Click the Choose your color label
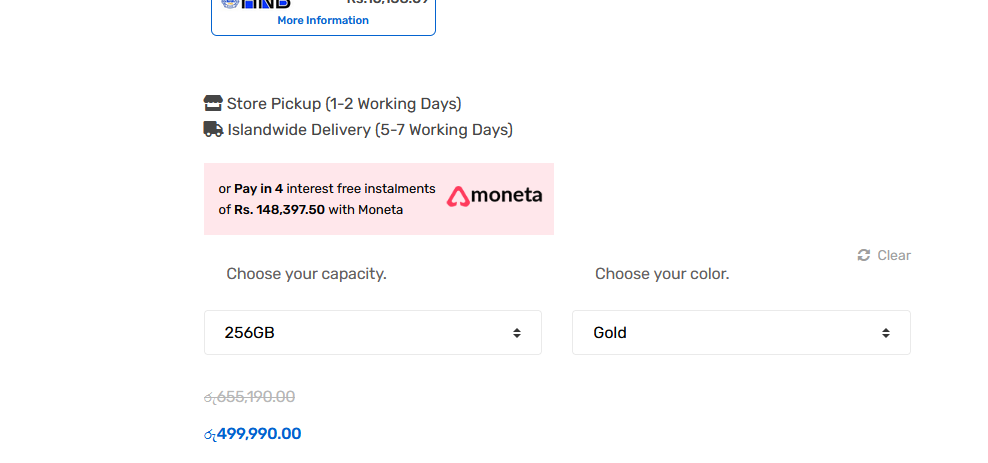The height and width of the screenshot is (463, 988). (x=662, y=274)
